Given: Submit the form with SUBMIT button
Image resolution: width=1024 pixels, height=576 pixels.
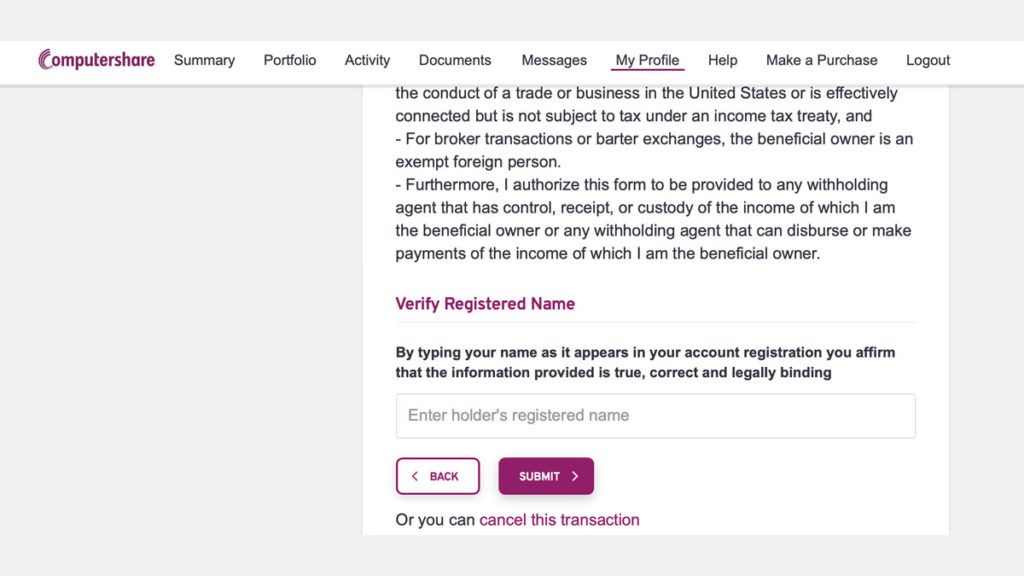Looking at the screenshot, I should pyautogui.click(x=546, y=476).
